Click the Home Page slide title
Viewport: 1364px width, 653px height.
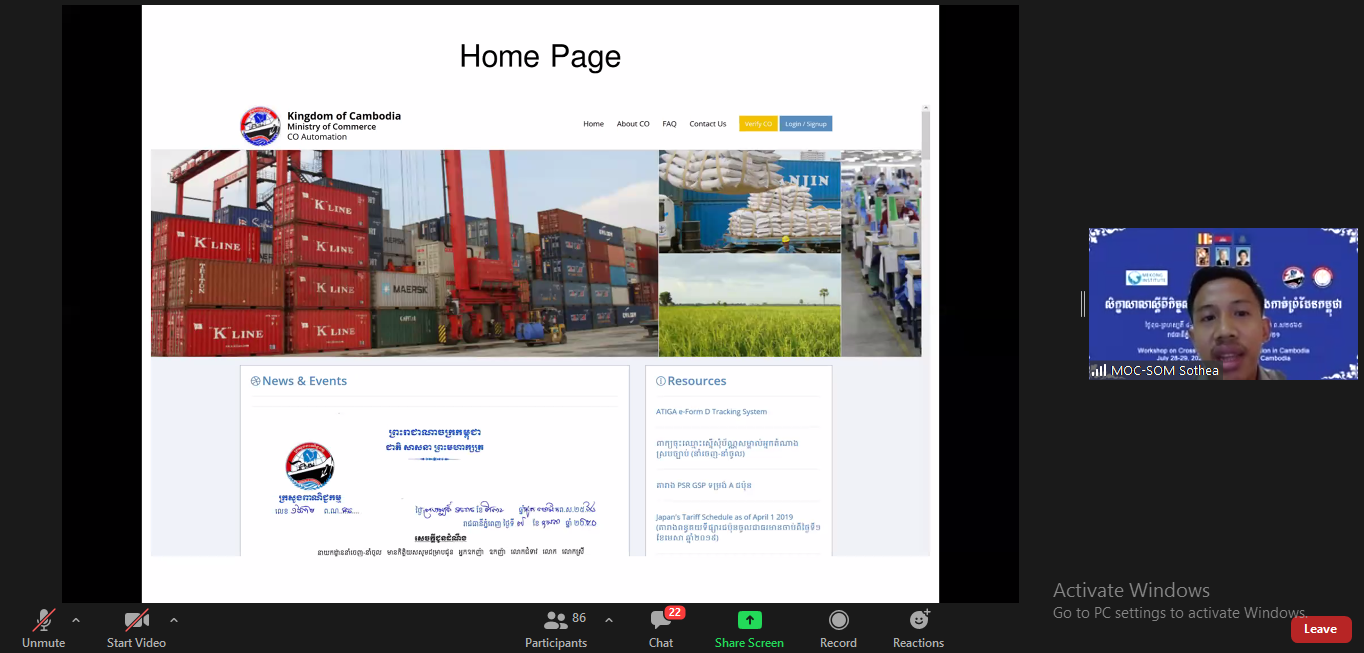(x=540, y=57)
